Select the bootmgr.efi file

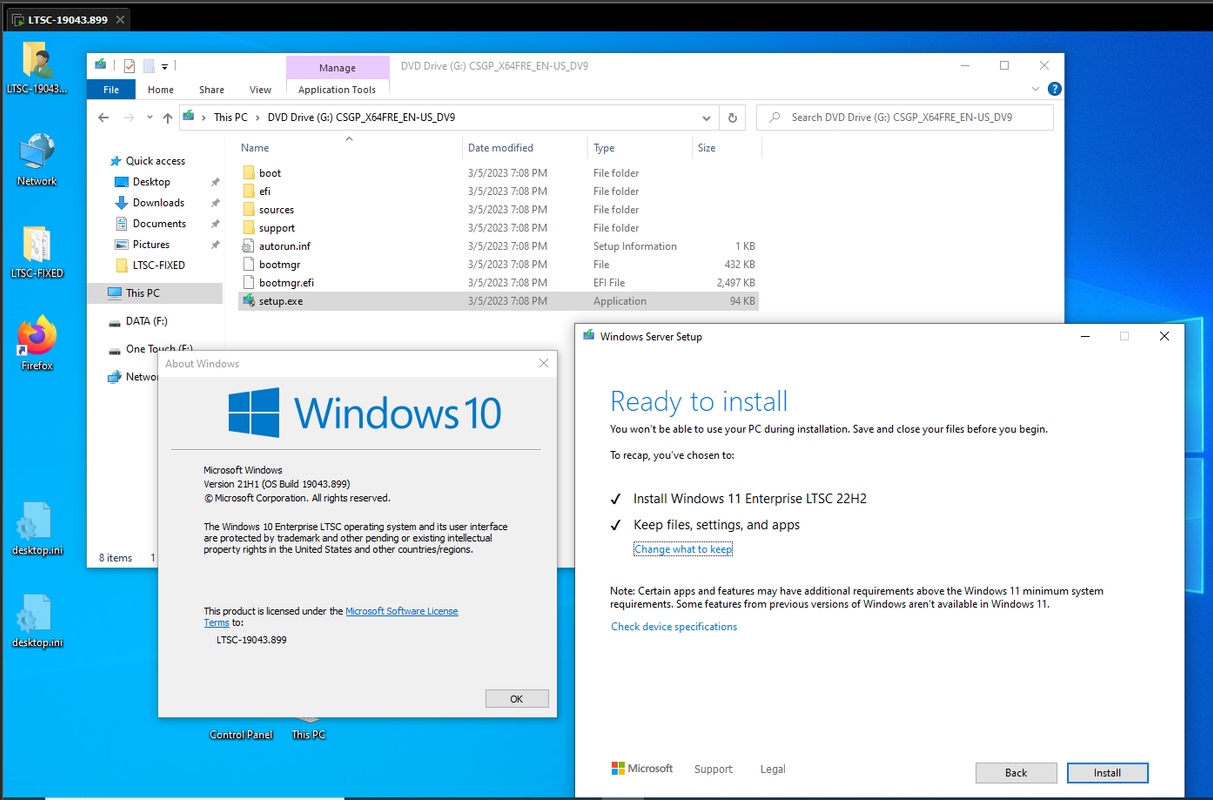tap(286, 283)
